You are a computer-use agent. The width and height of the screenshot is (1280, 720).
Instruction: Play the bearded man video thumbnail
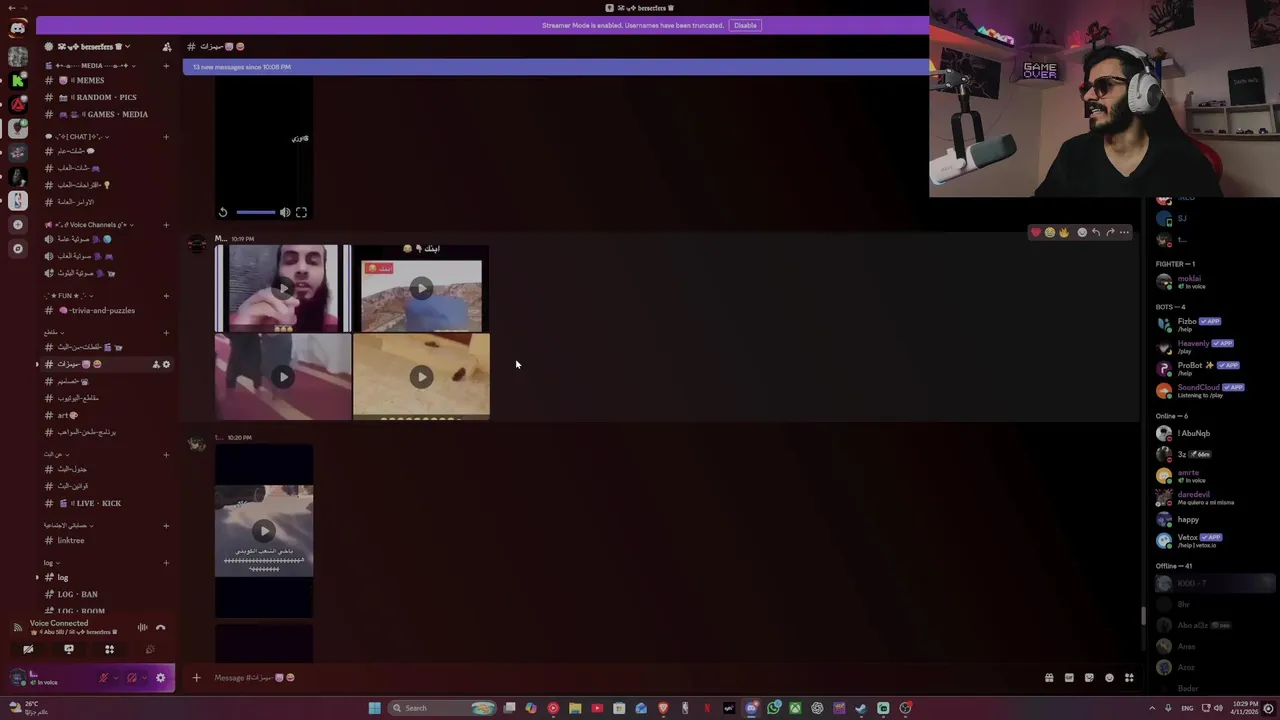point(283,289)
